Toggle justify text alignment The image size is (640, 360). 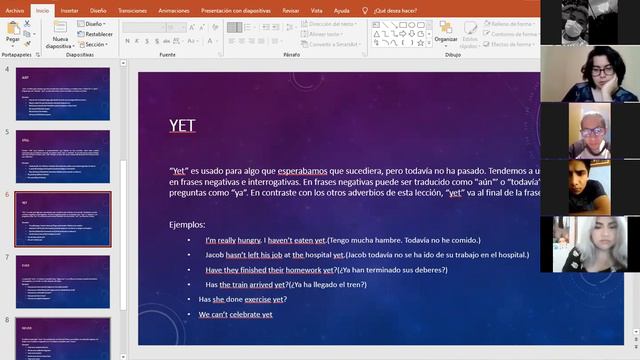click(261, 41)
